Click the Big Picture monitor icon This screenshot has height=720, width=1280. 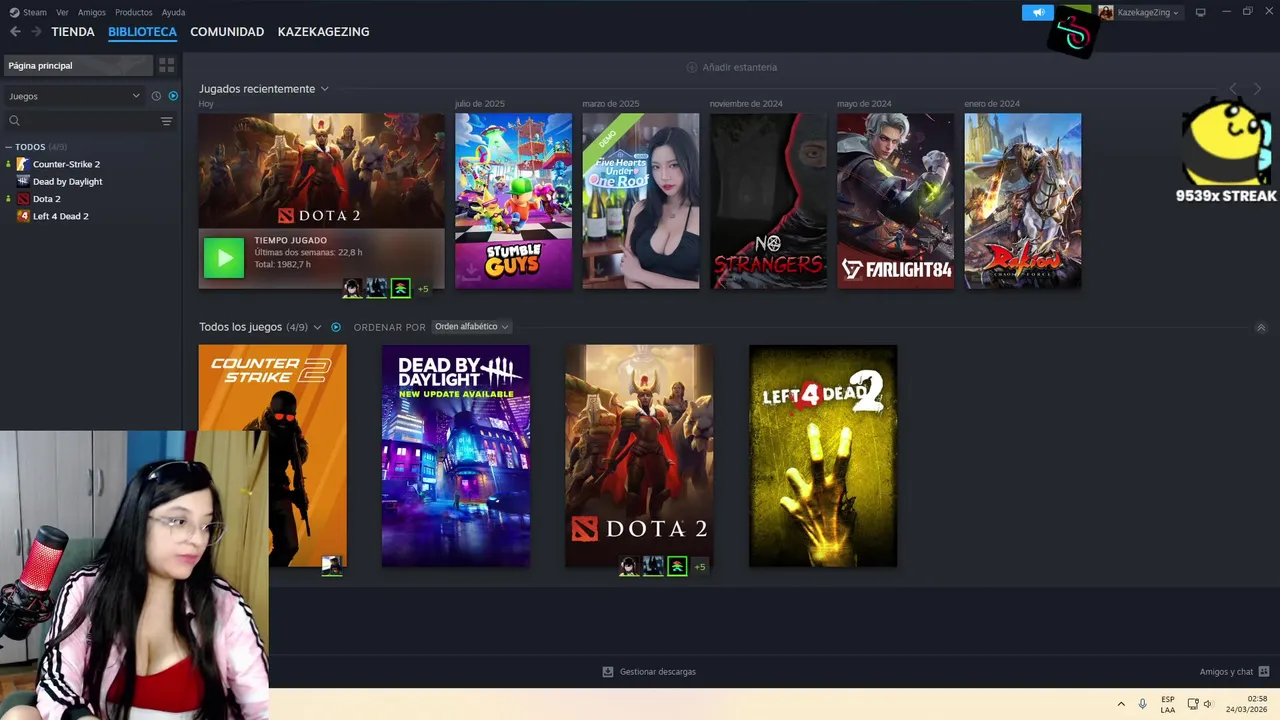[x=1201, y=12]
